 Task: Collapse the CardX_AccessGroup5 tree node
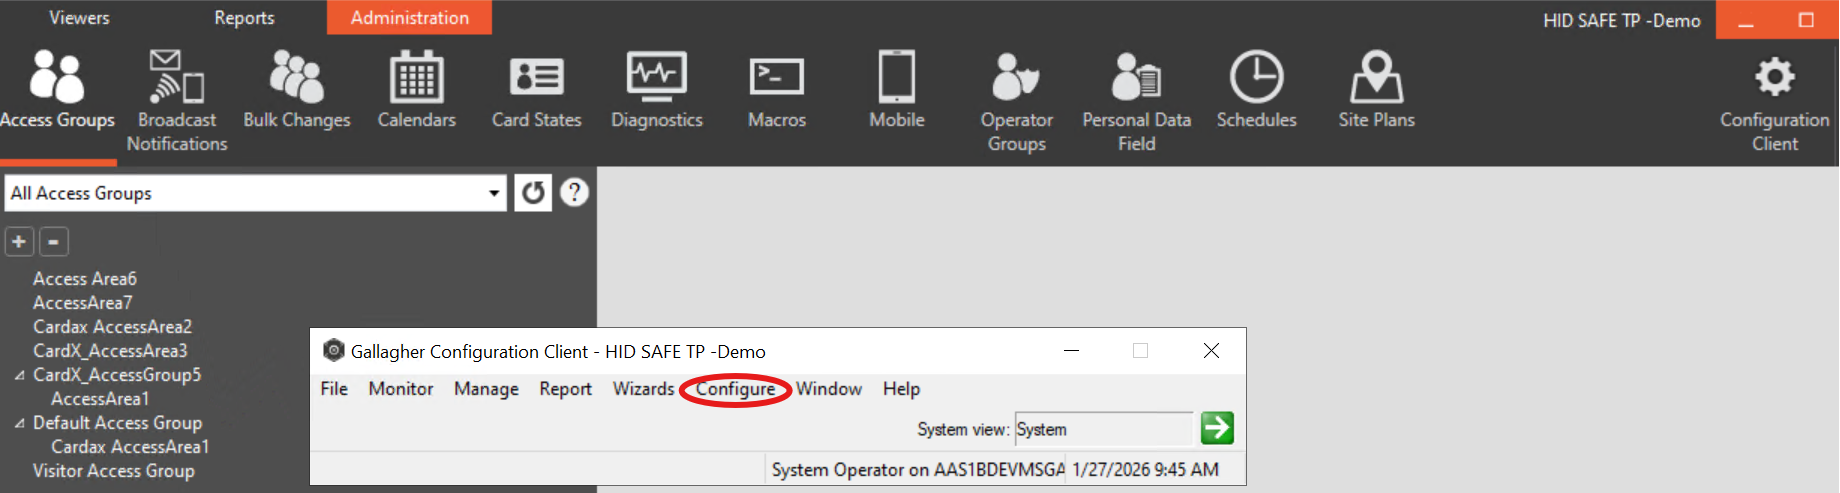click(x=20, y=375)
